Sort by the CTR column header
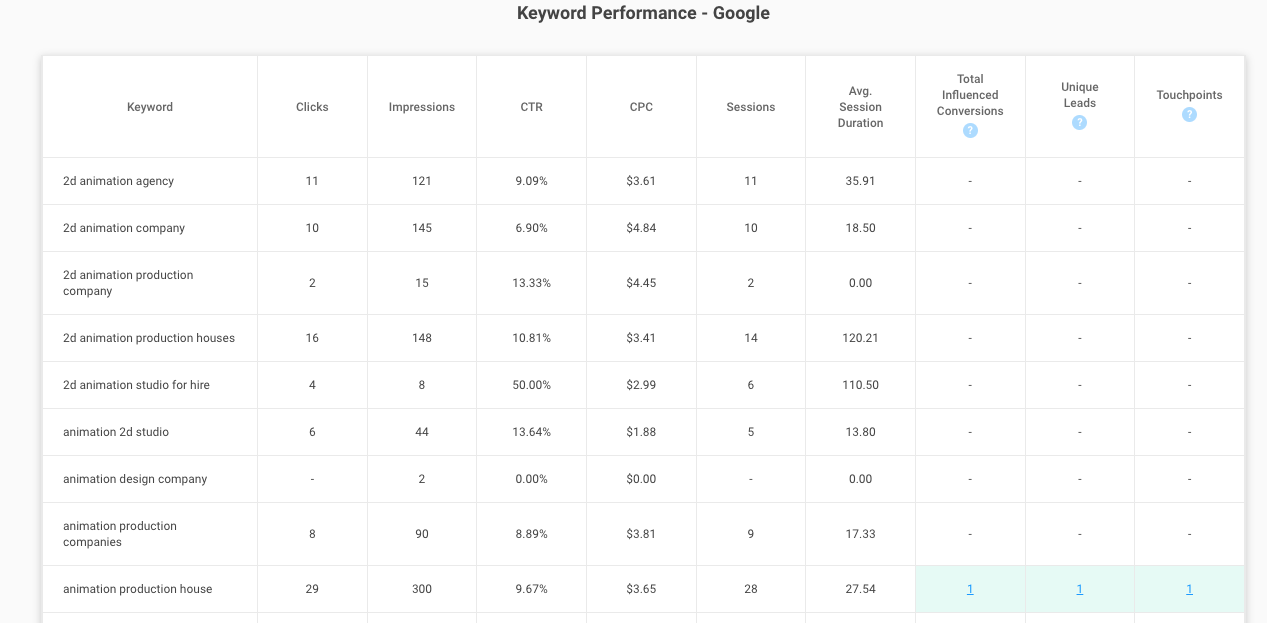The image size is (1267, 623). tap(532, 107)
